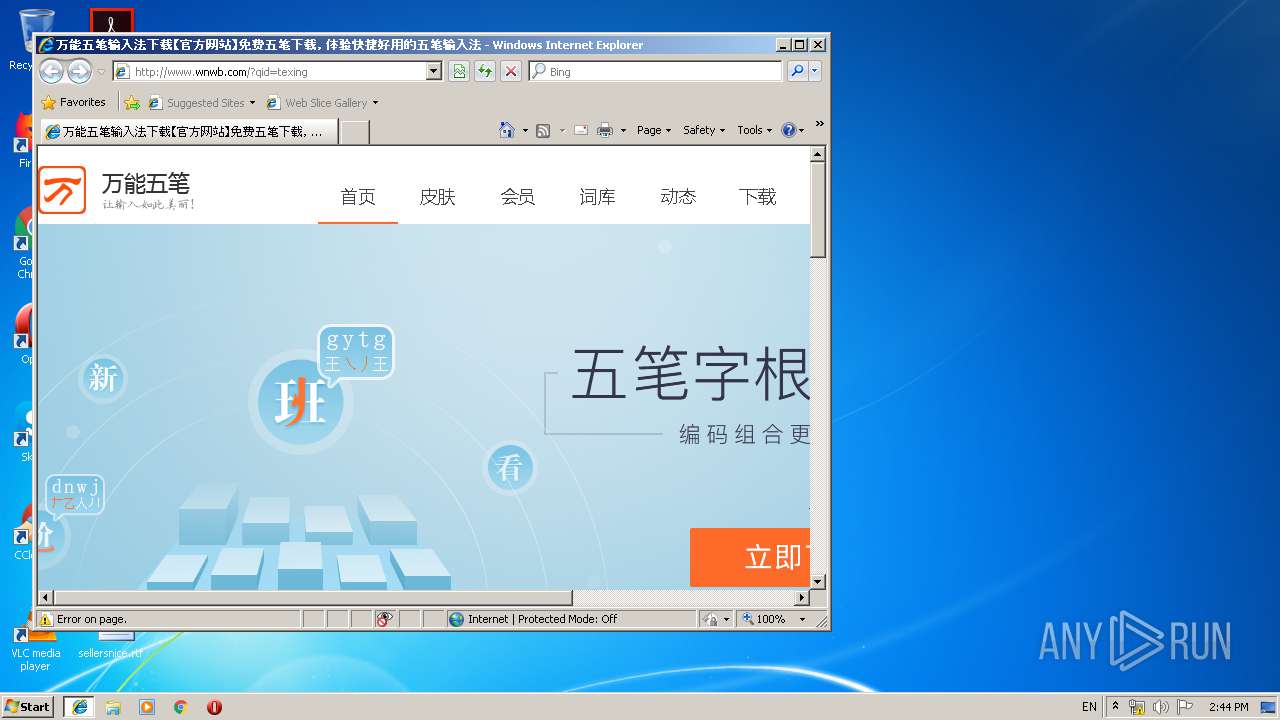
Task: Open the Tools menu
Action: pos(755,130)
